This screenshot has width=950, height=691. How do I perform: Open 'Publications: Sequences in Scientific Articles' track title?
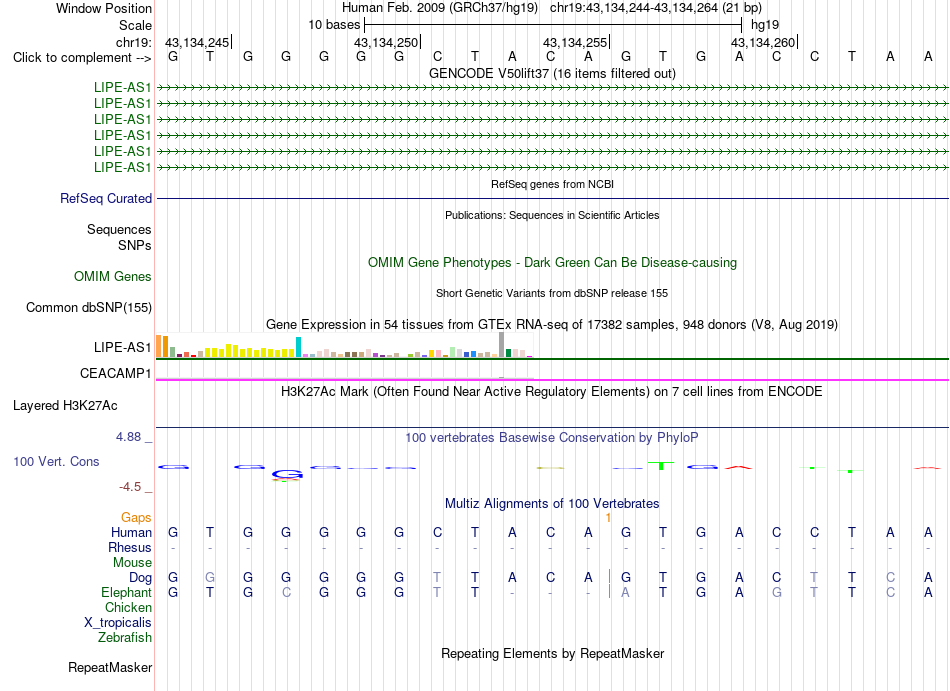552,215
